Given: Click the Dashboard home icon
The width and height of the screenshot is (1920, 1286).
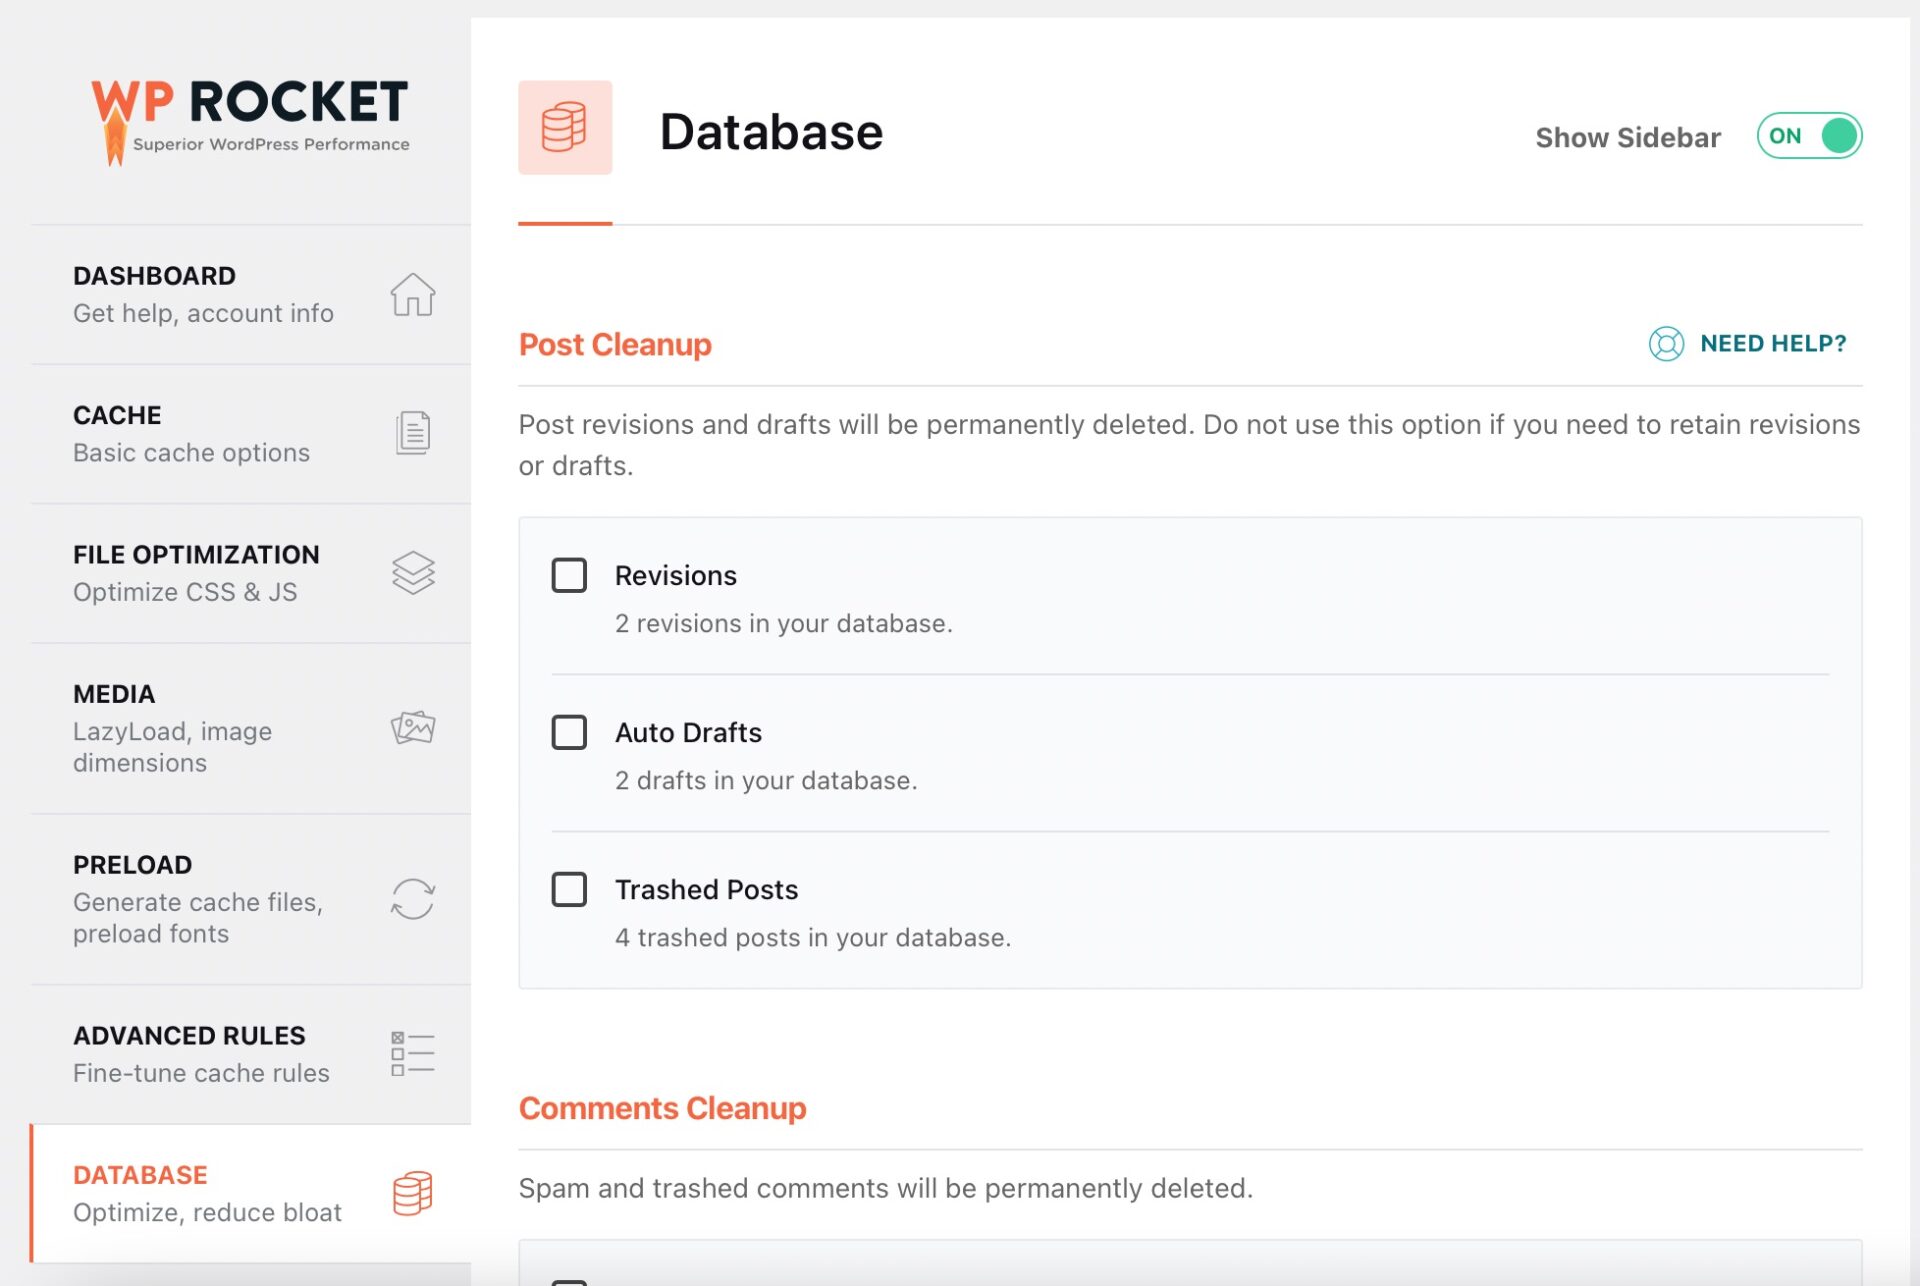Looking at the screenshot, I should click(414, 294).
